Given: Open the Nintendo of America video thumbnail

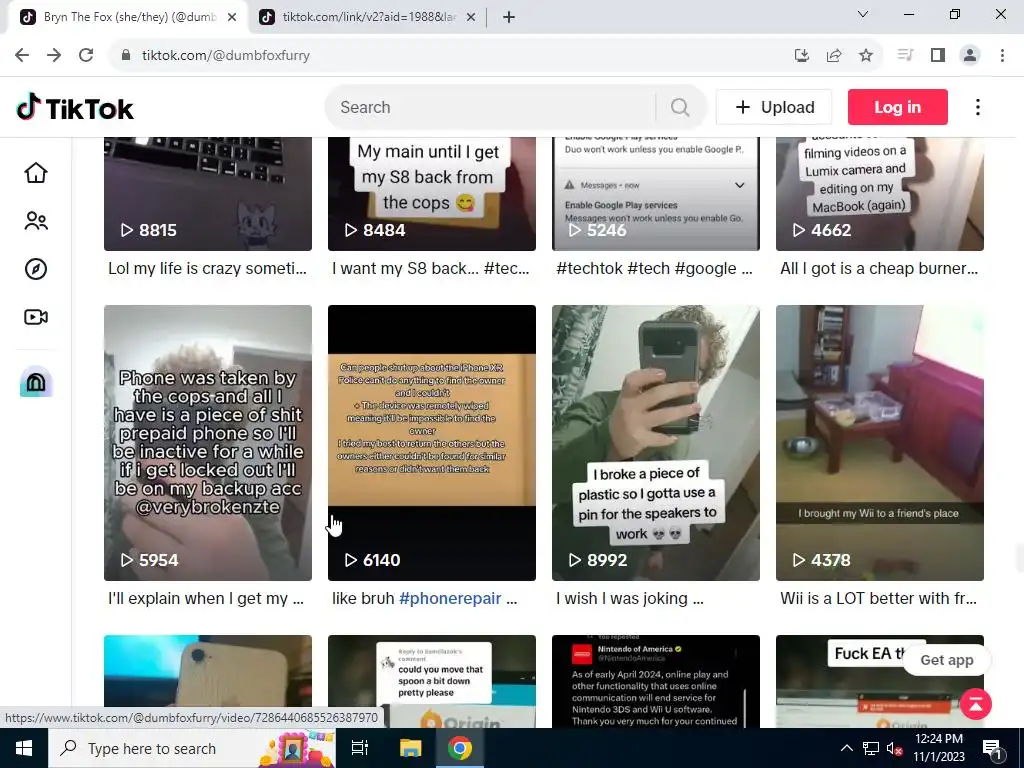Looking at the screenshot, I should (x=656, y=681).
